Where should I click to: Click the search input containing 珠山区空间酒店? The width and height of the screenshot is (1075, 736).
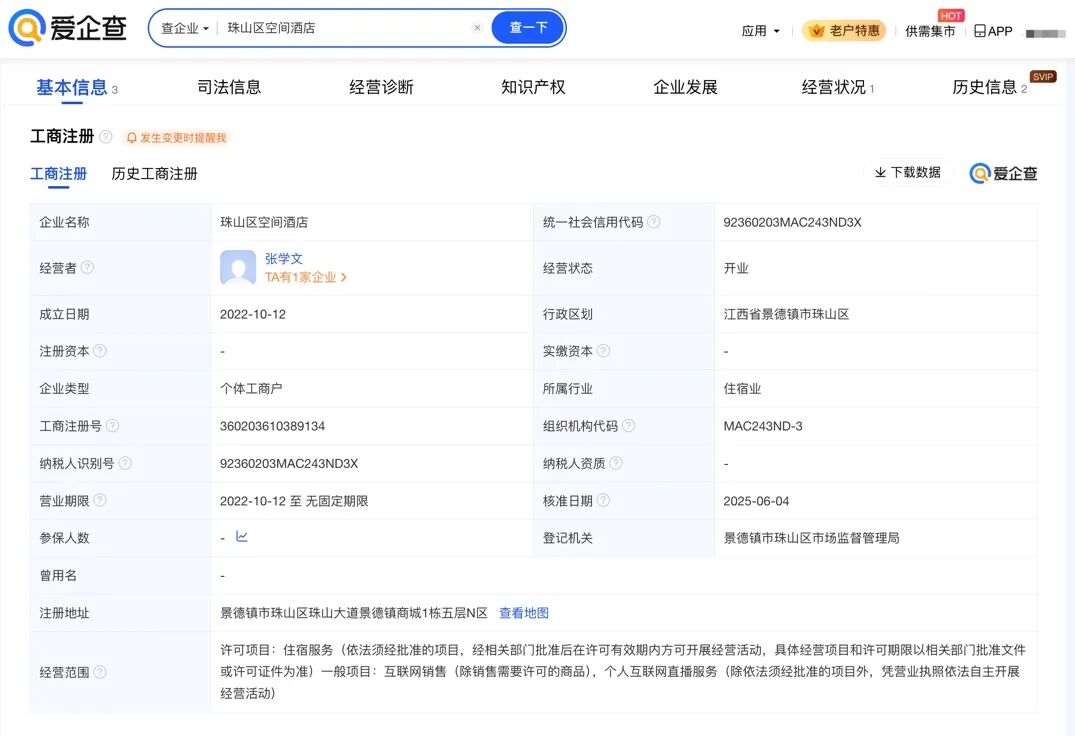point(345,28)
